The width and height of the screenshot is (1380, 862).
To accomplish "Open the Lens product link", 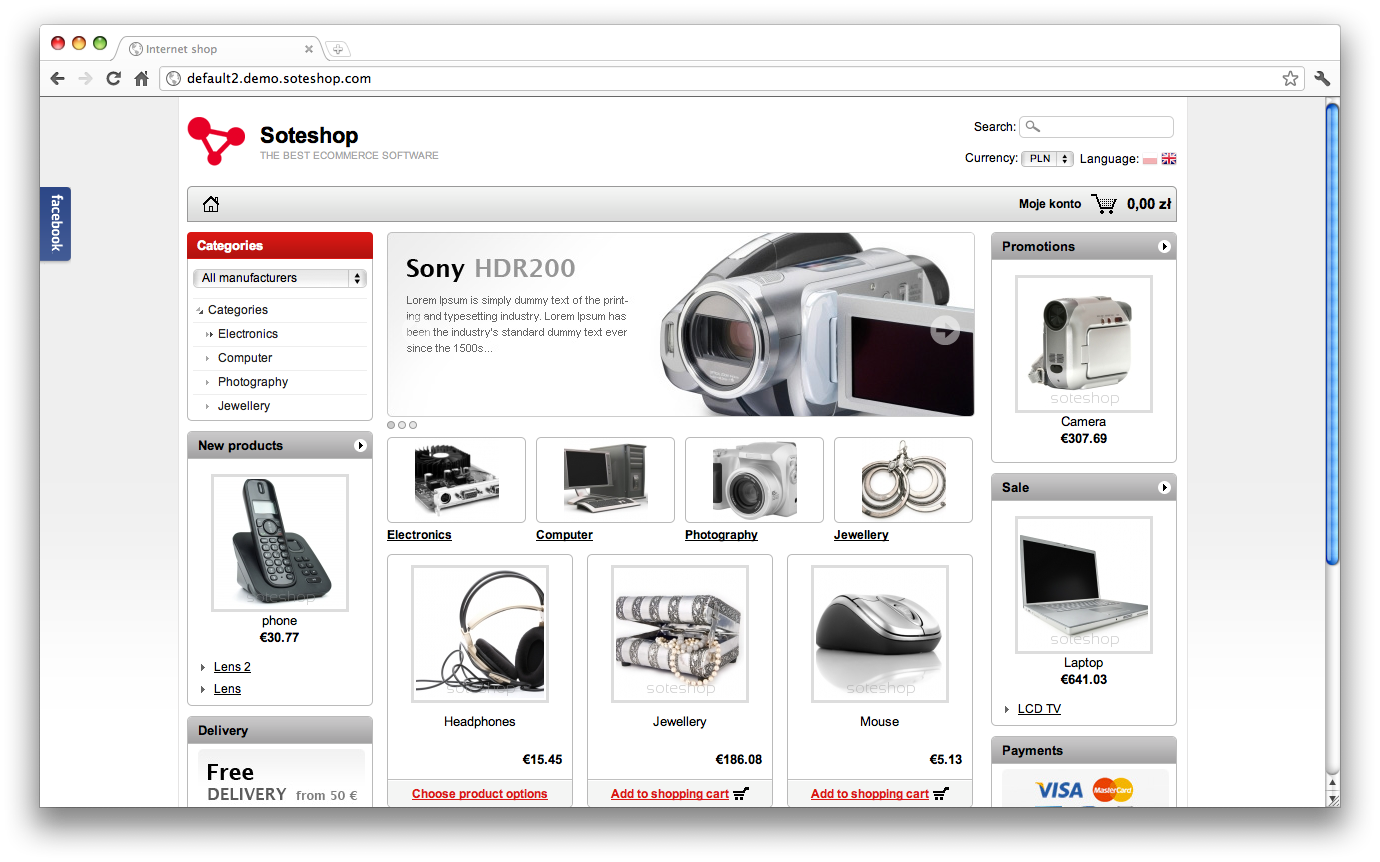I will (x=227, y=689).
